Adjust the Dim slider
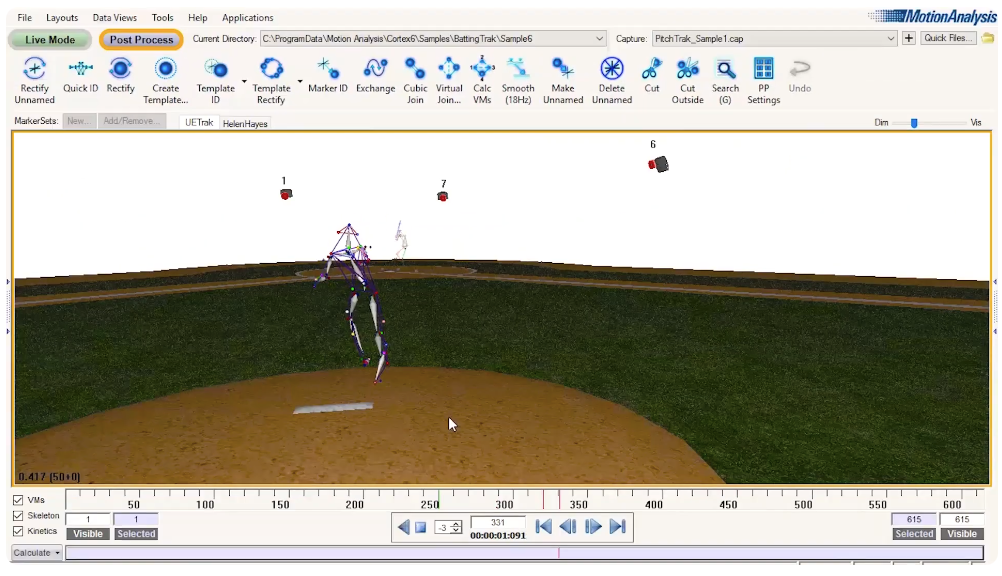 point(914,122)
